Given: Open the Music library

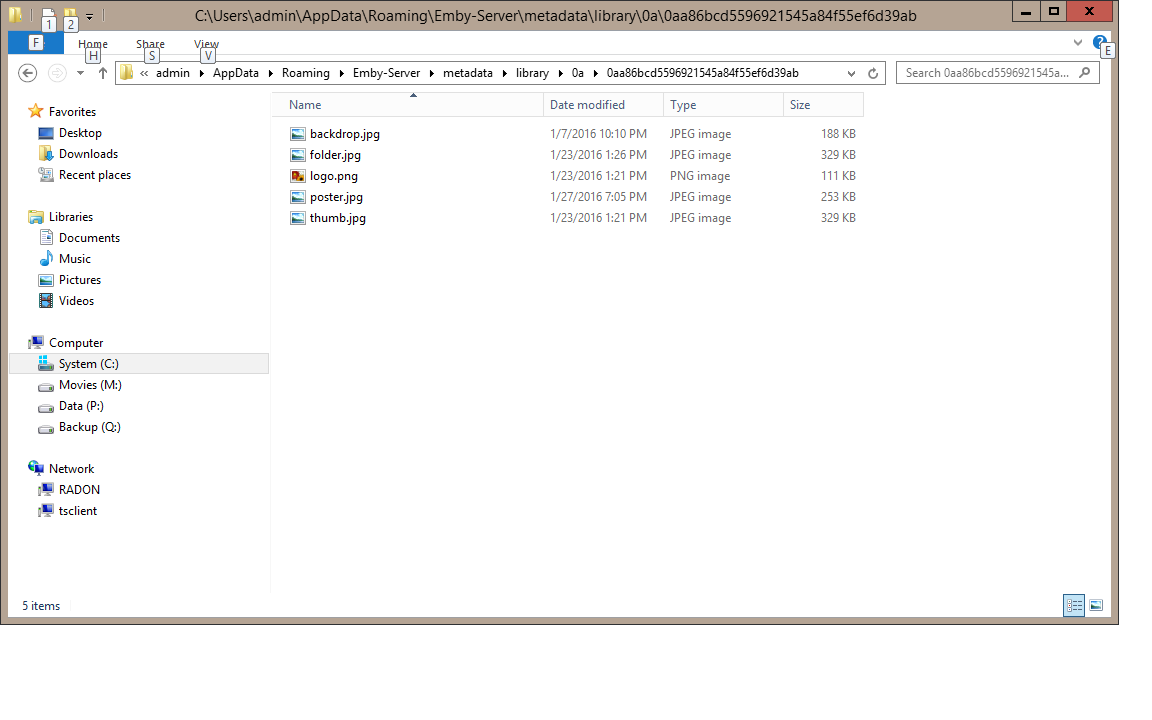Looking at the screenshot, I should [75, 259].
